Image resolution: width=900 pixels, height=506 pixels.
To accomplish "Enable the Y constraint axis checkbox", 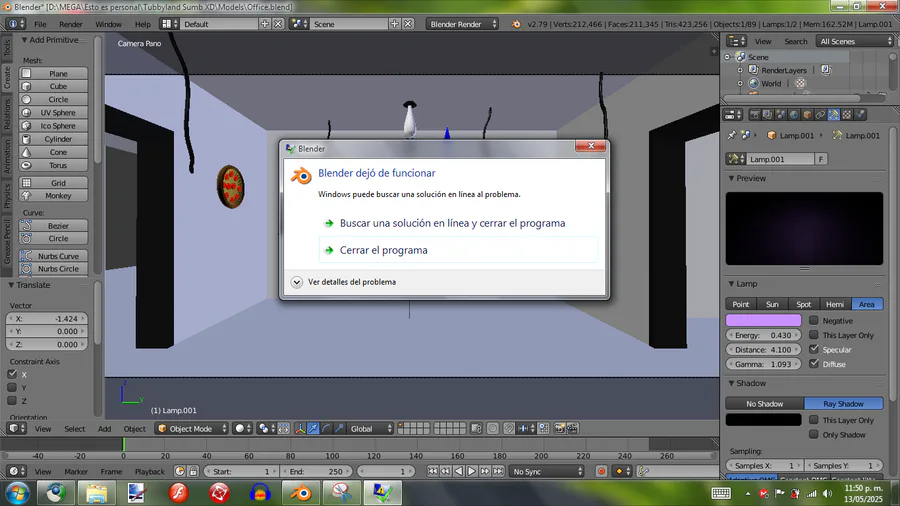I will (x=12, y=387).
